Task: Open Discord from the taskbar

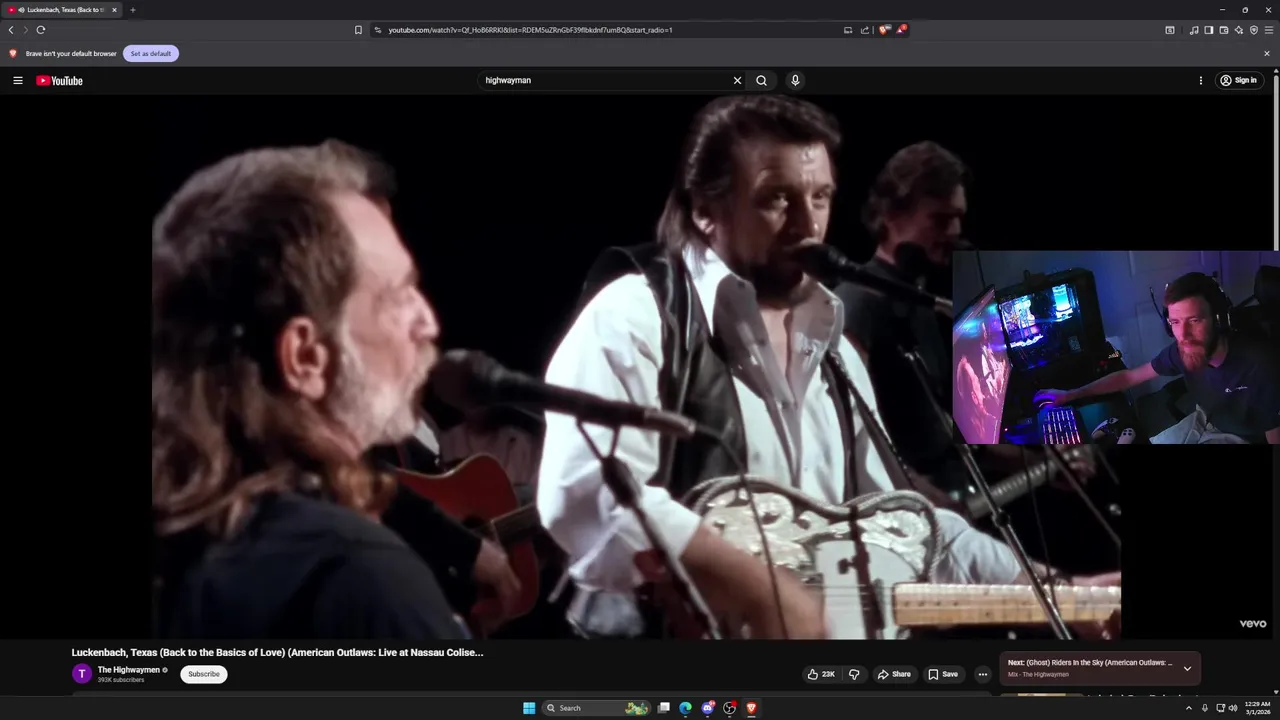Action: (x=707, y=708)
